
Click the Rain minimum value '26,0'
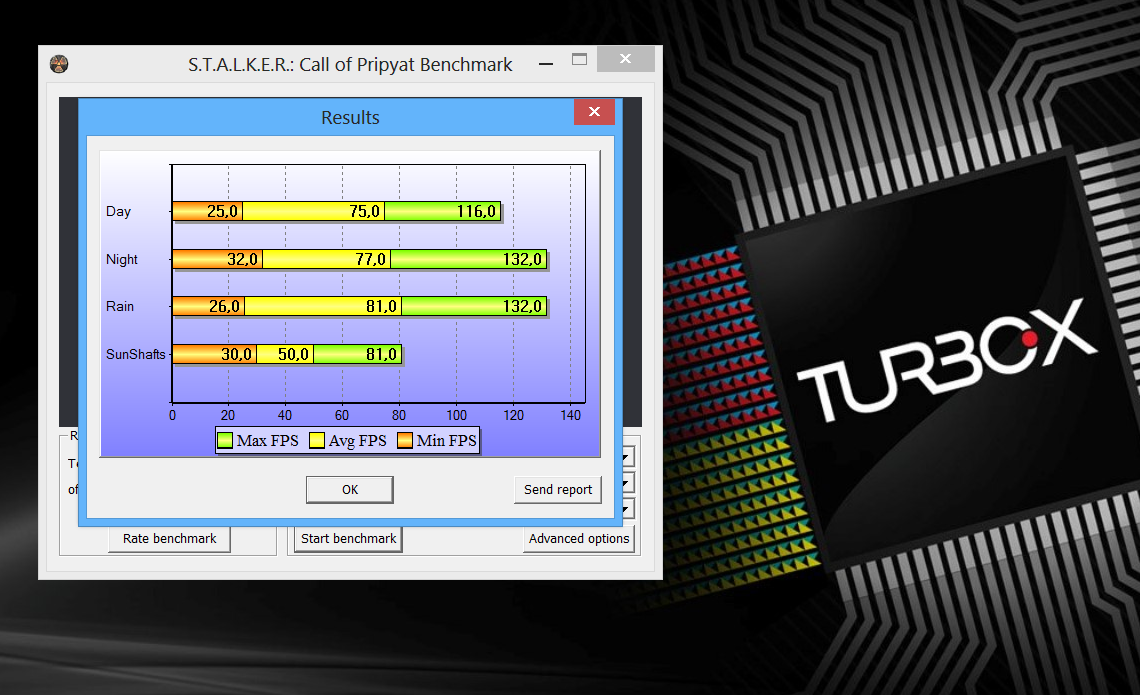pyautogui.click(x=224, y=307)
